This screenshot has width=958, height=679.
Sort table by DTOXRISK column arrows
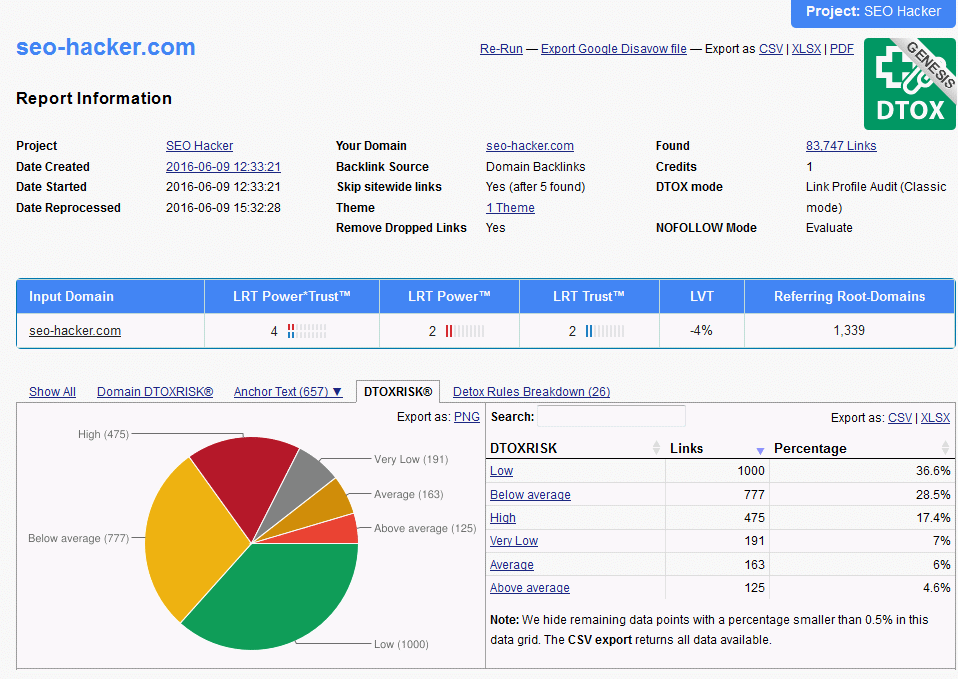point(656,448)
